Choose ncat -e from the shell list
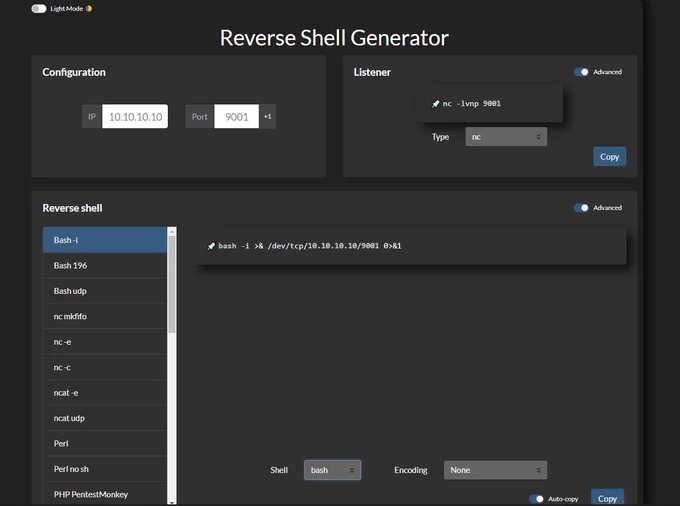This screenshot has height=506, width=680. pyautogui.click(x=105, y=393)
